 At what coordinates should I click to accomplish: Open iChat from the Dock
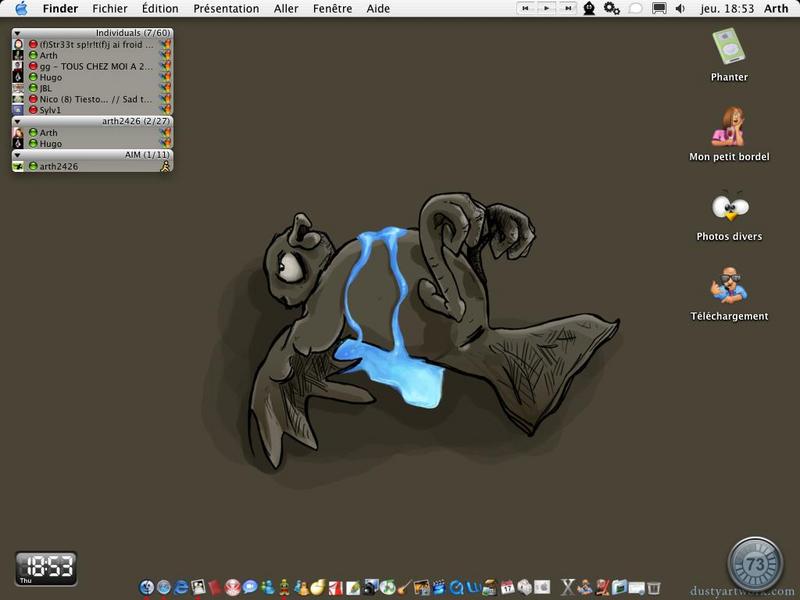249,587
